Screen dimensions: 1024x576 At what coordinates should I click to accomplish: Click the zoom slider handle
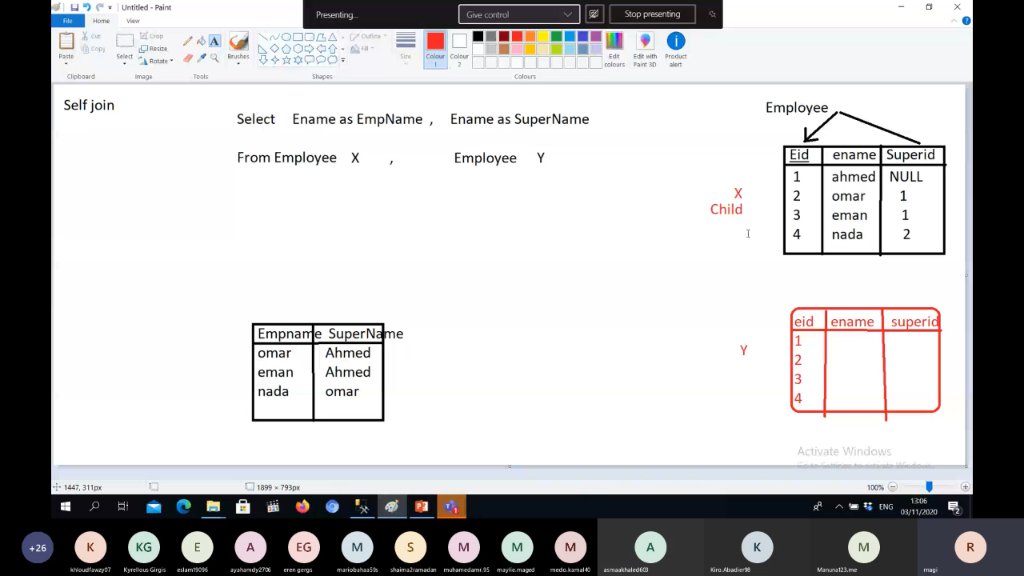(x=929, y=487)
